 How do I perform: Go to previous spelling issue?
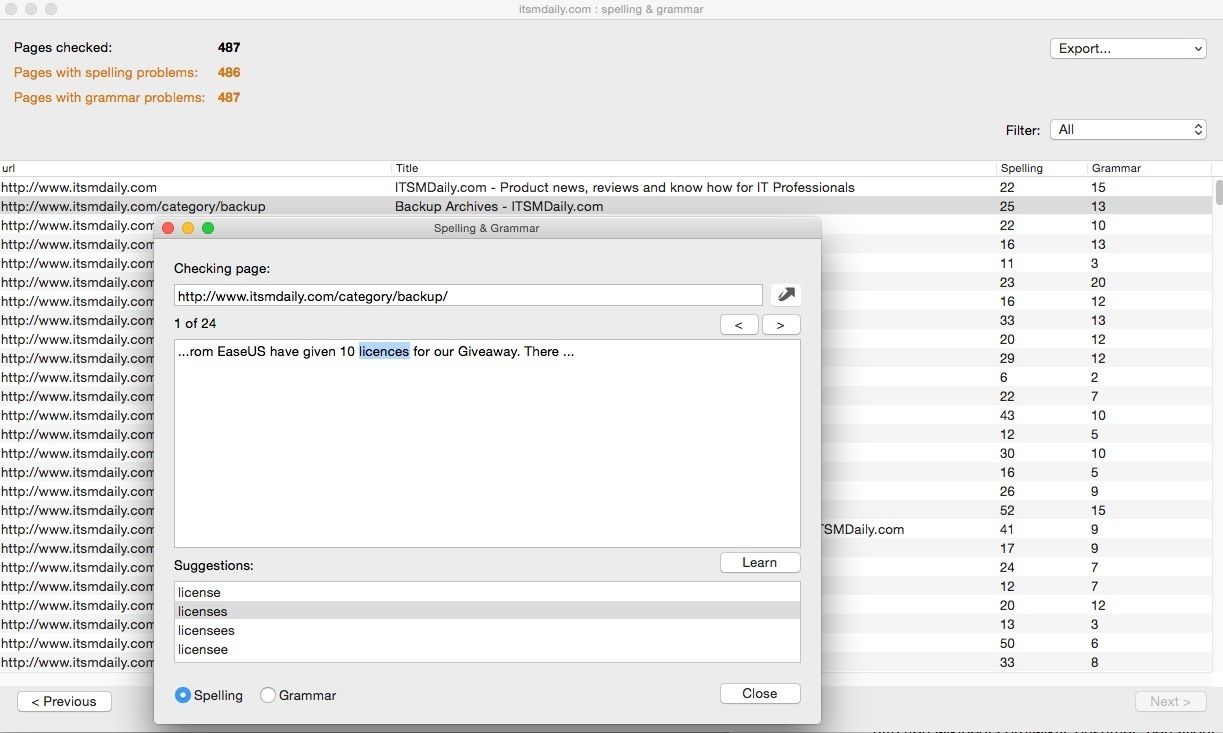click(739, 325)
